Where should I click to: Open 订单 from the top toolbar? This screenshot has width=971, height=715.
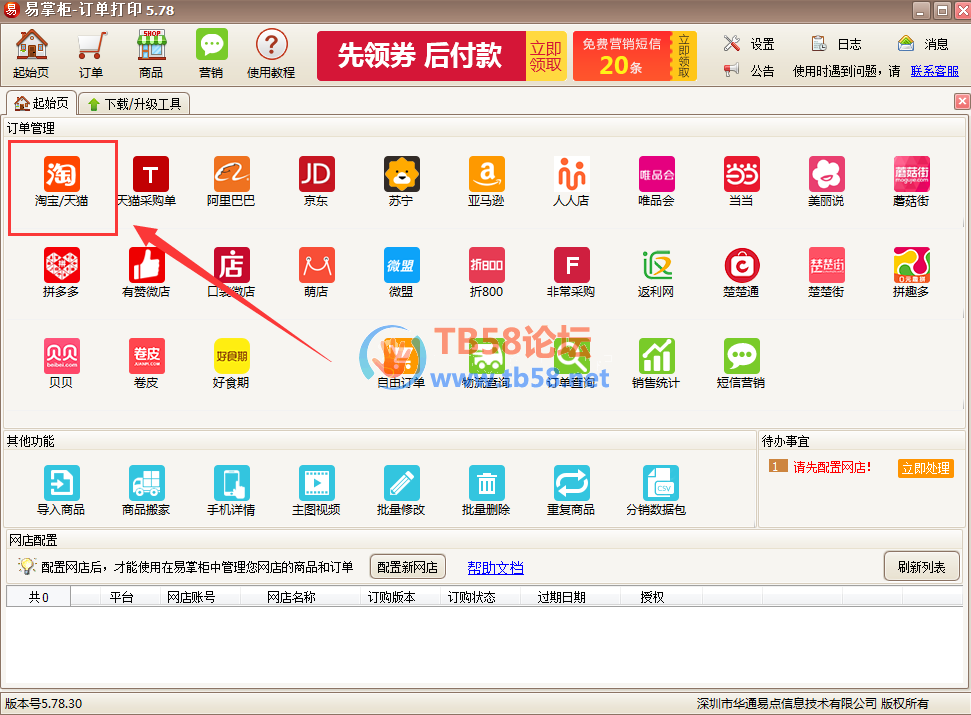91,54
